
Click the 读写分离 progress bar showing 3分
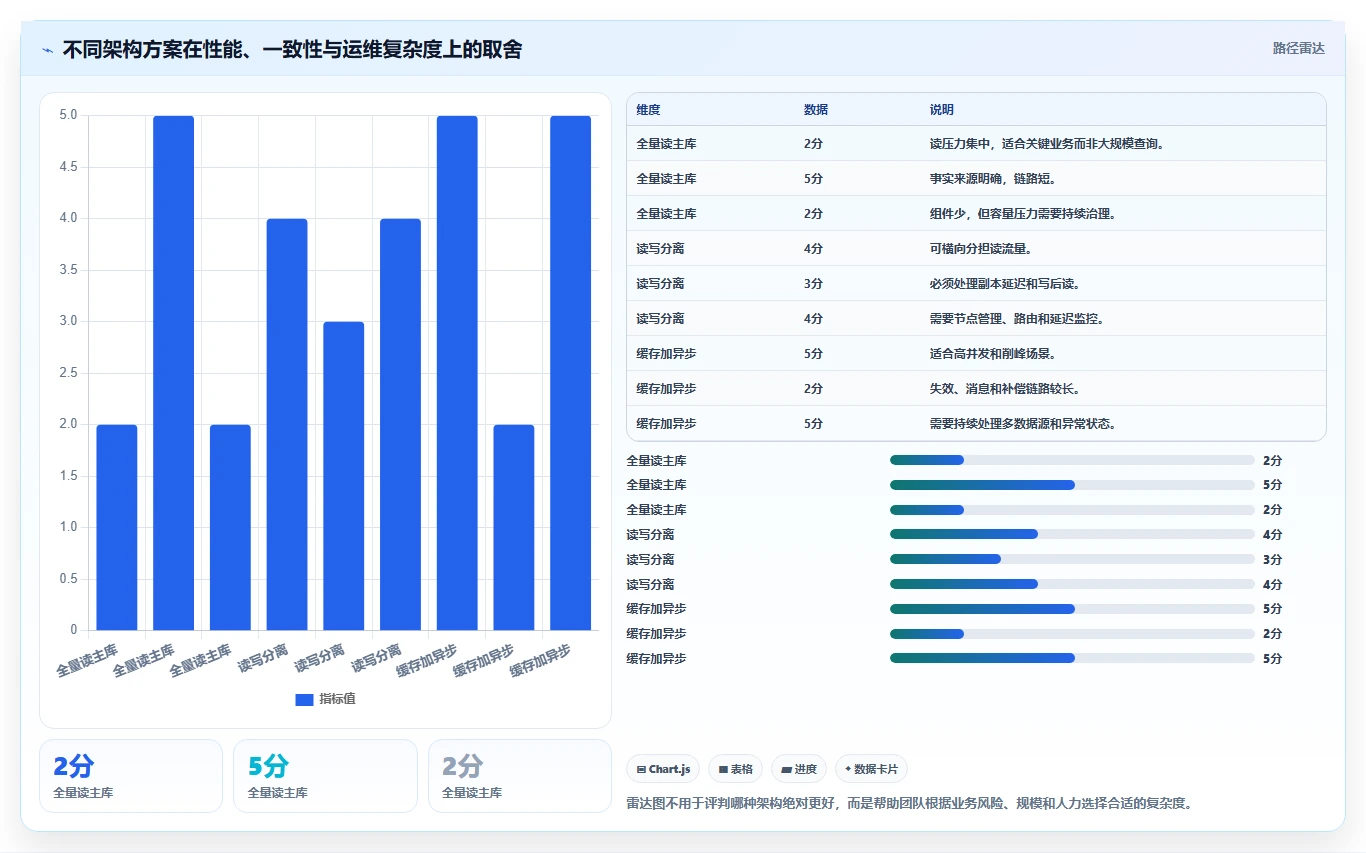click(x=1072, y=560)
